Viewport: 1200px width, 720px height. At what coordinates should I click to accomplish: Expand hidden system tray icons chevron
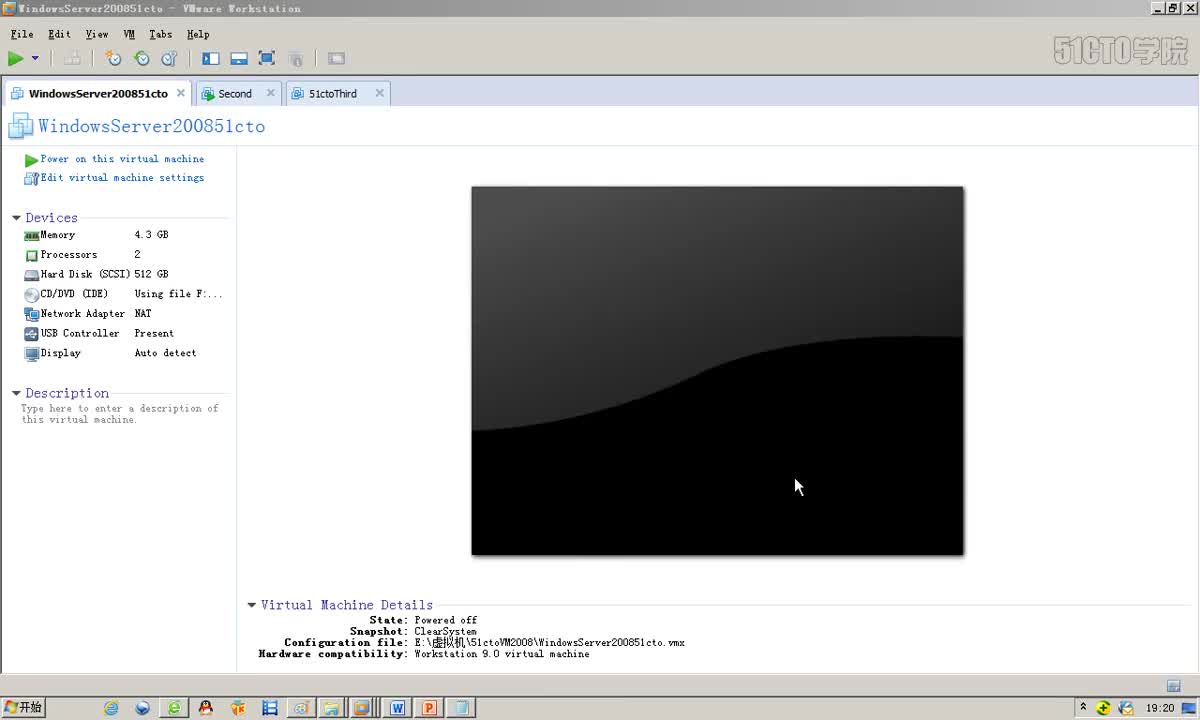click(x=1083, y=708)
